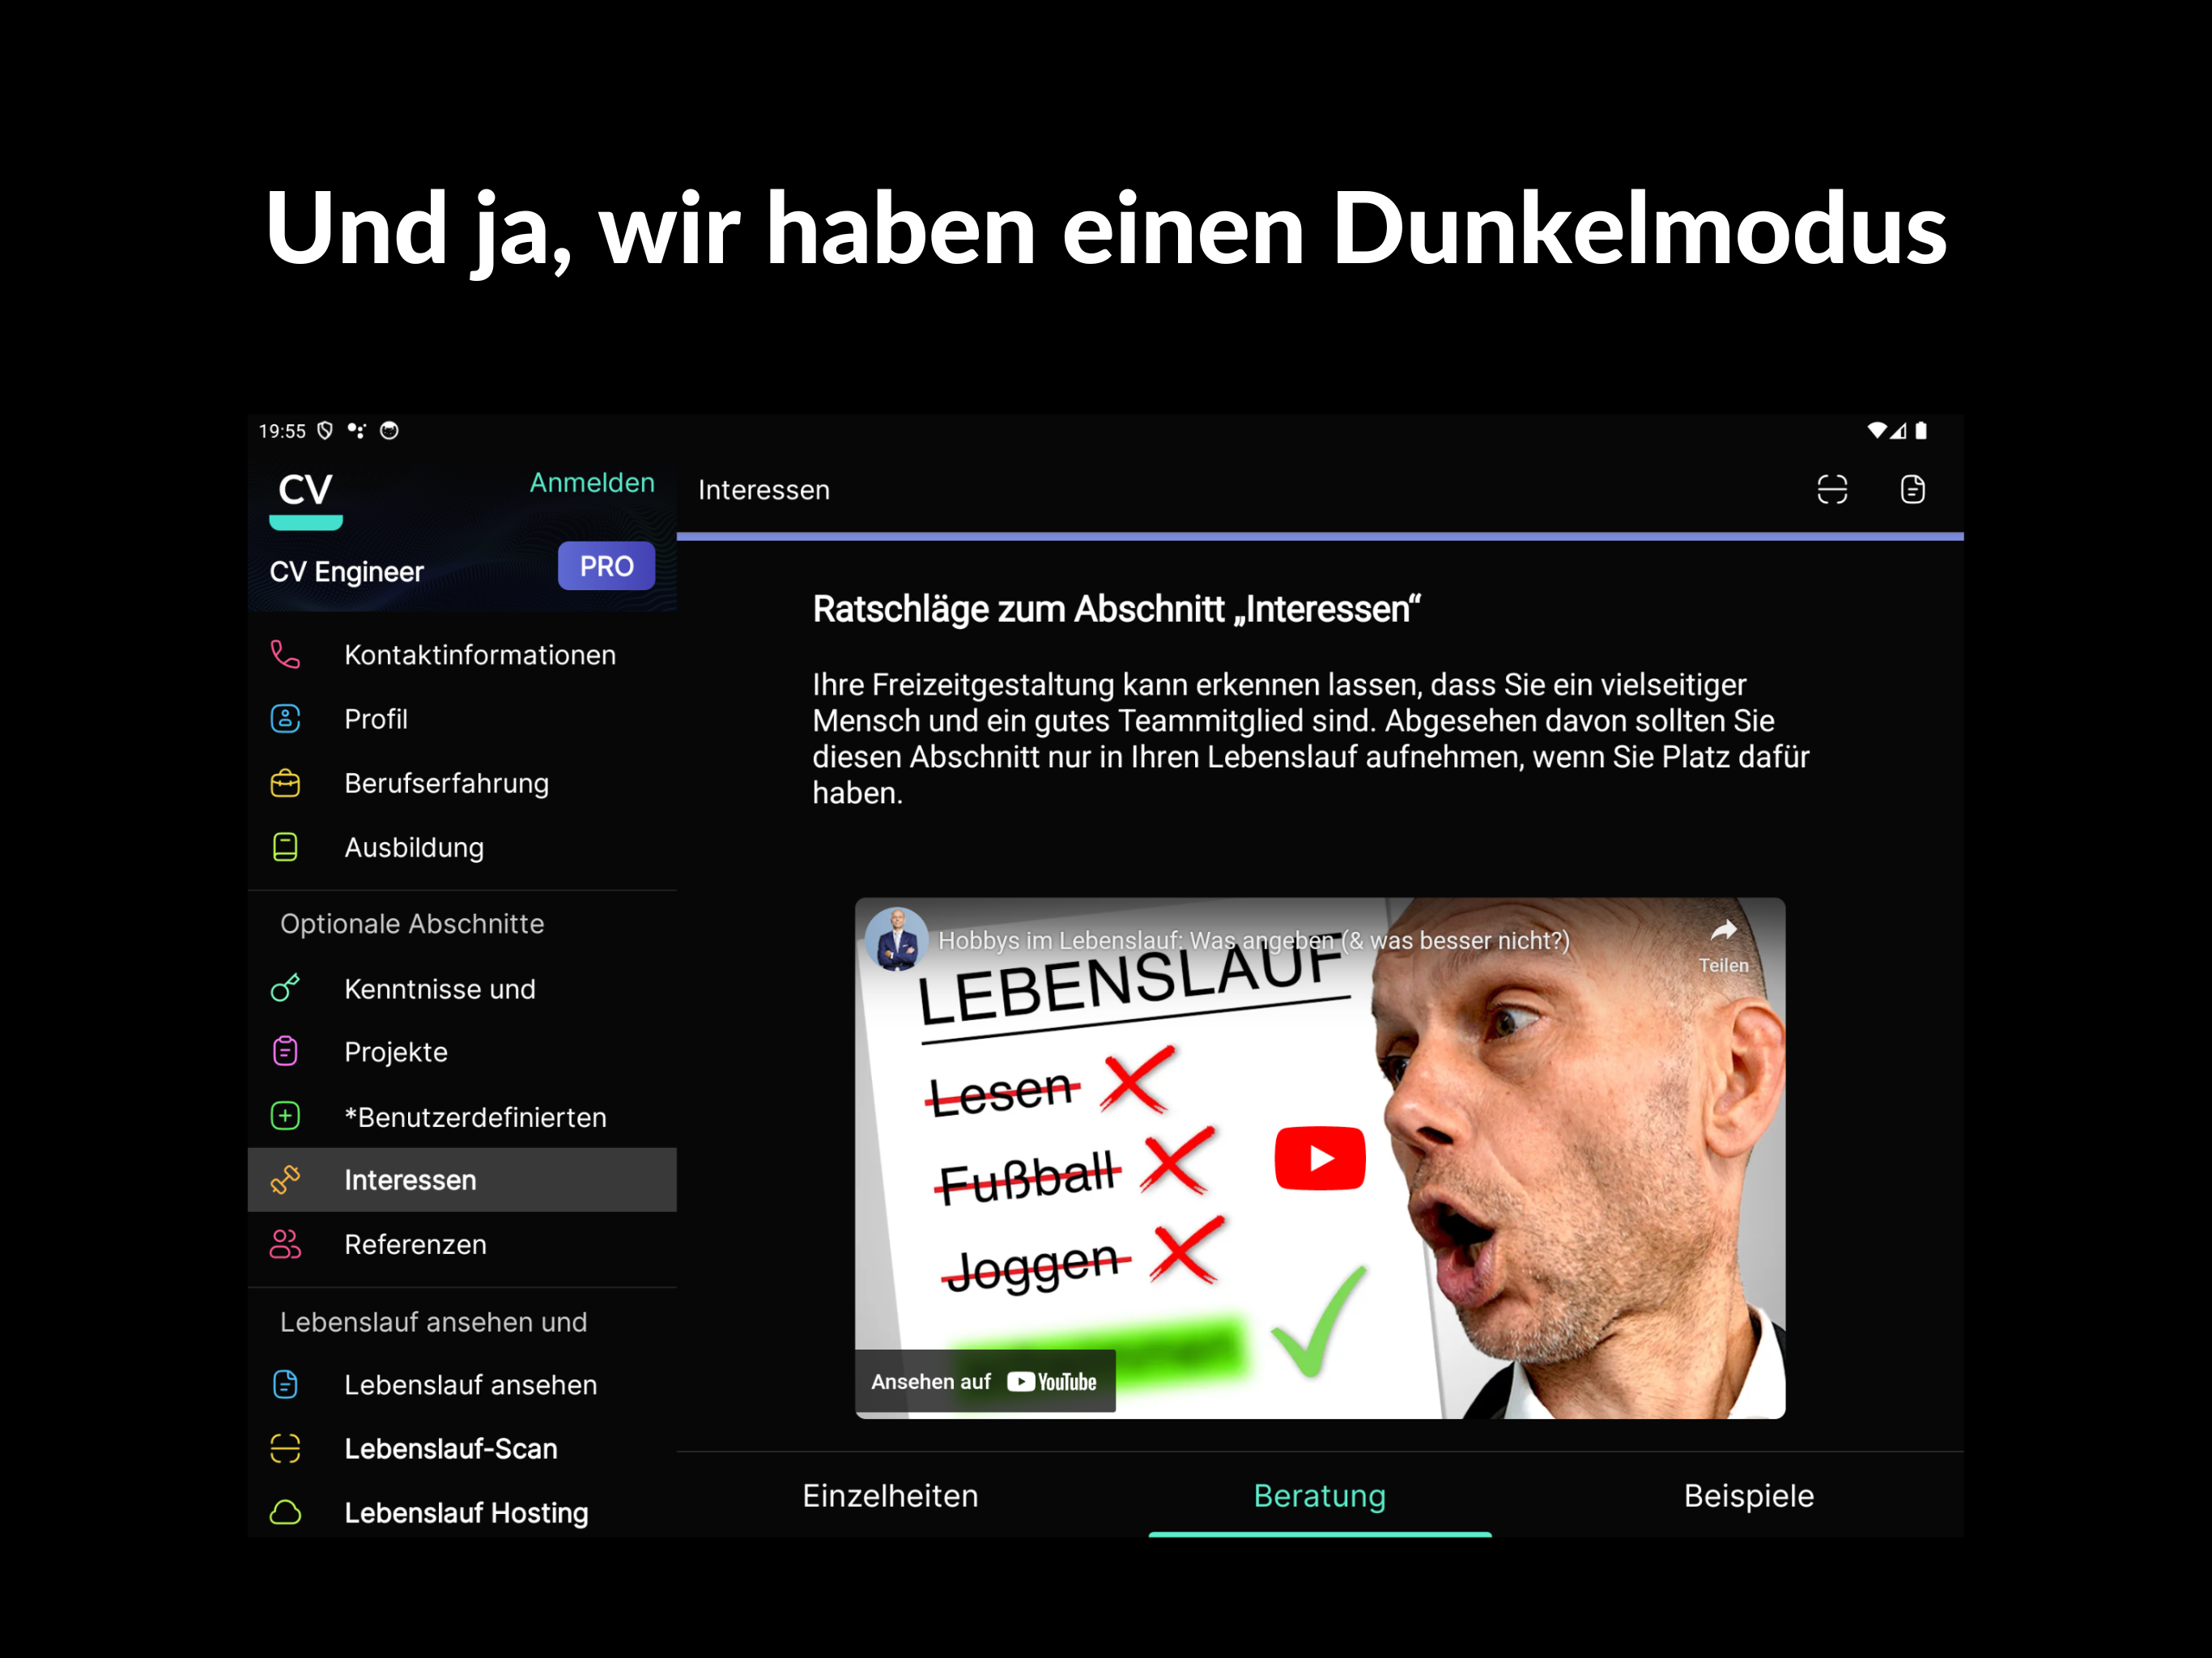Tap the Lebenslauf-Scan sidebar icon
Screen dimensions: 2212x1658
pyautogui.click(x=285, y=1448)
